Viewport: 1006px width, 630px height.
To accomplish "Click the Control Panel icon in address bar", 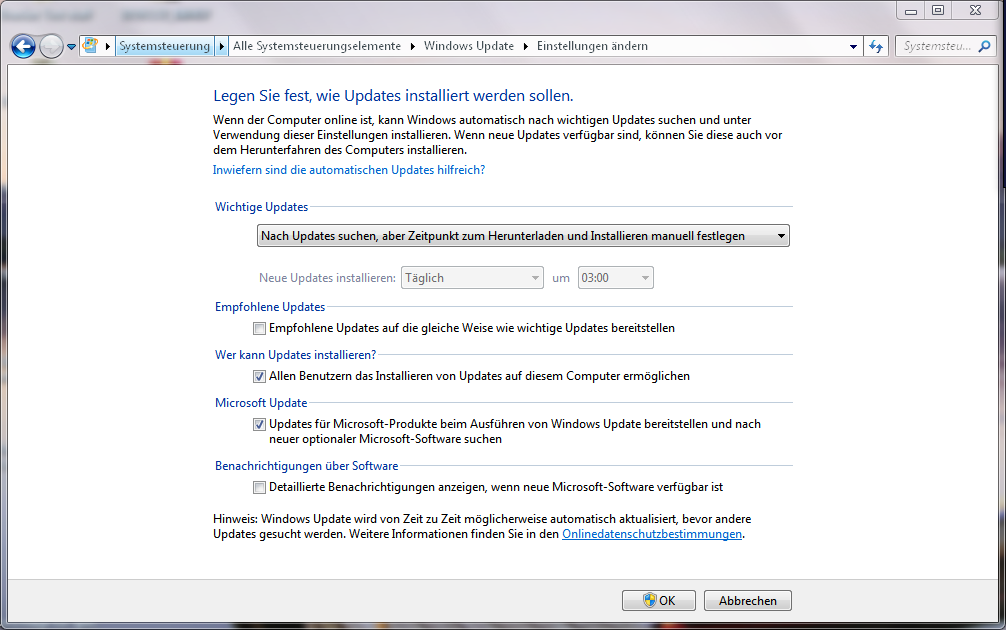I will (90, 46).
